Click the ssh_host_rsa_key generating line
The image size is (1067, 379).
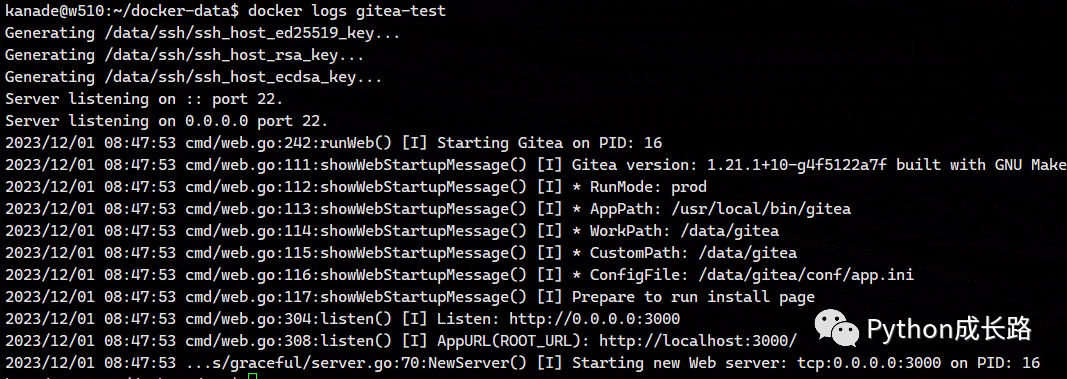tap(184, 55)
